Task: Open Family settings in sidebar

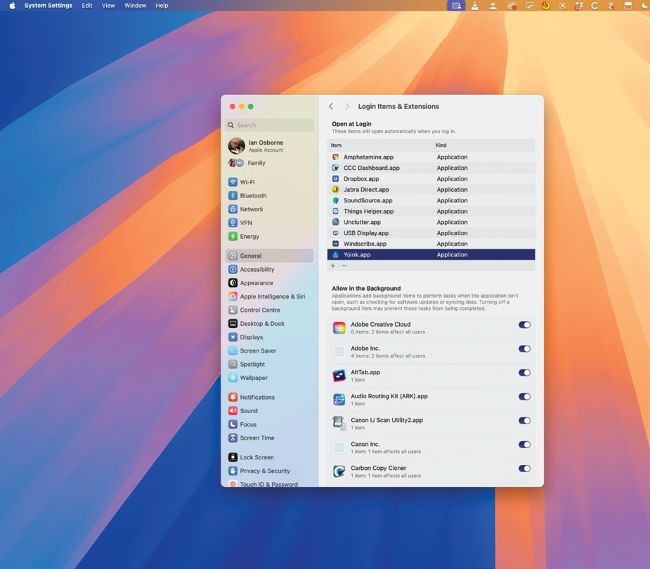Action: [269, 163]
